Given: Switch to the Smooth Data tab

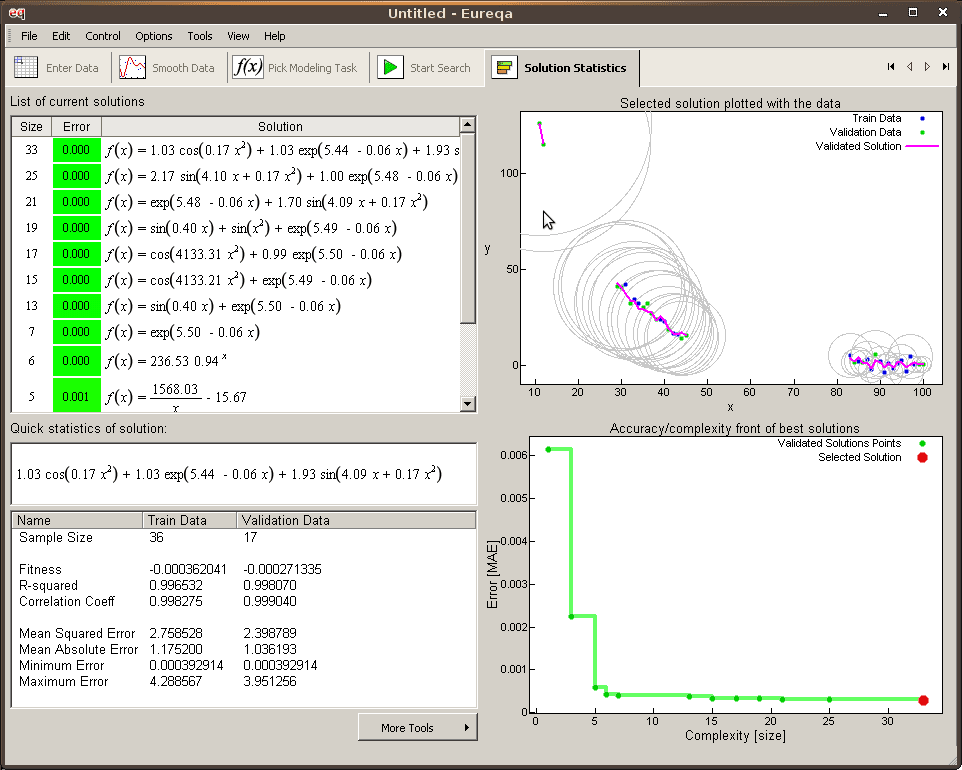Looking at the screenshot, I should click(x=167, y=68).
